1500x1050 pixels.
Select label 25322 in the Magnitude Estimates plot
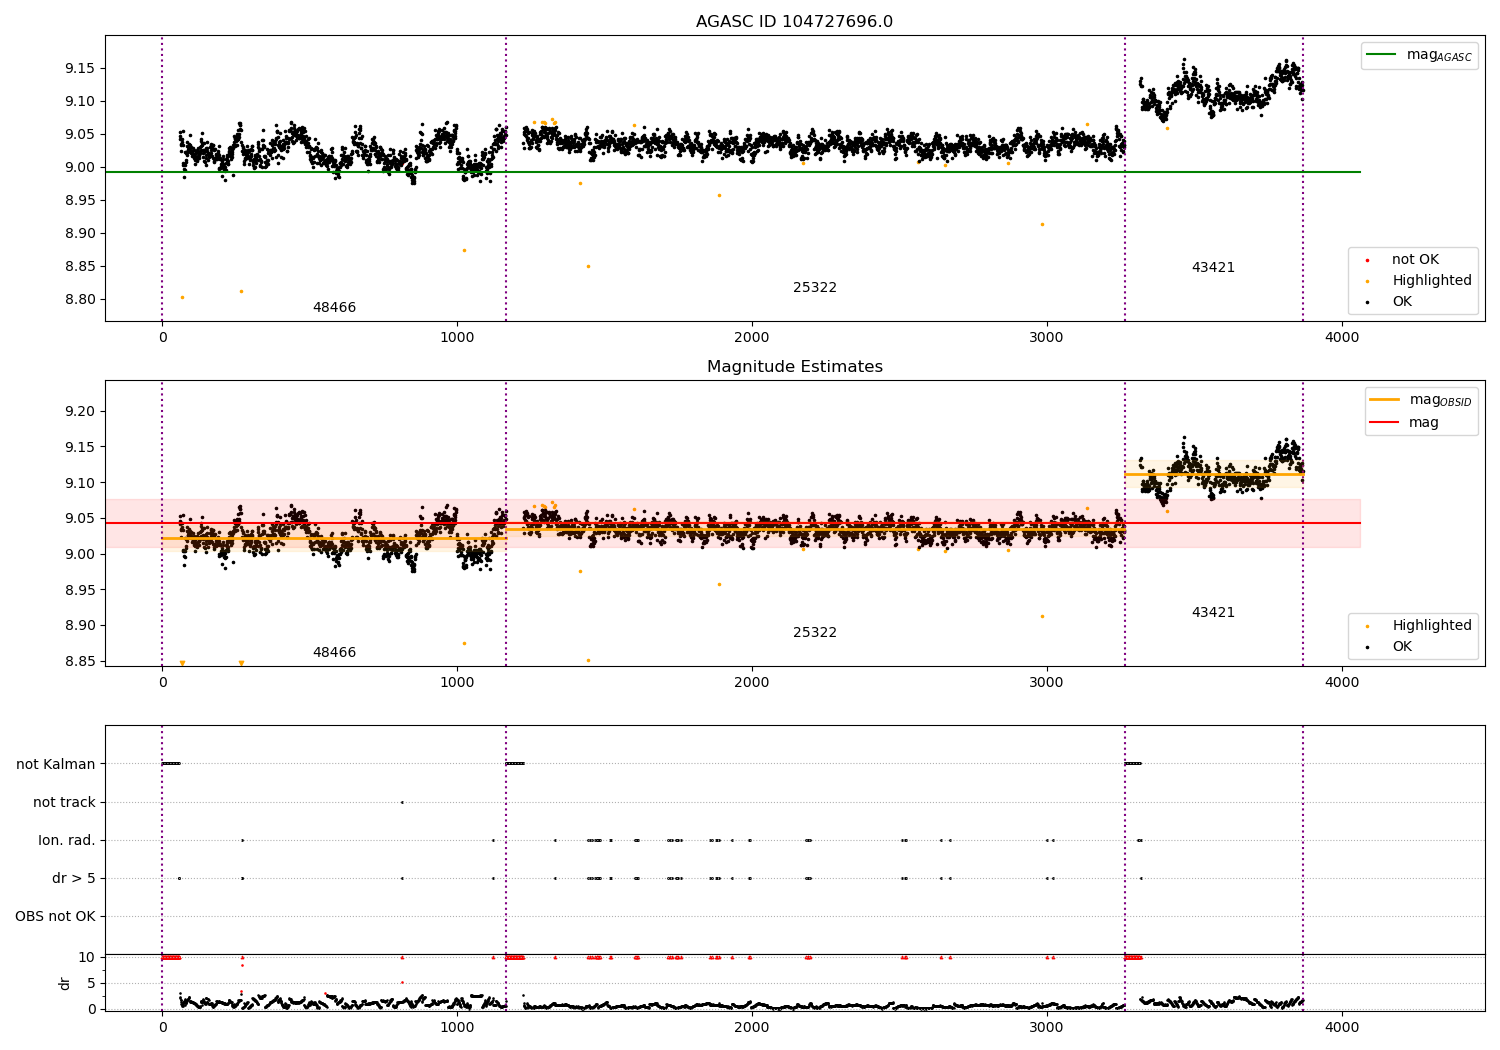tap(815, 633)
